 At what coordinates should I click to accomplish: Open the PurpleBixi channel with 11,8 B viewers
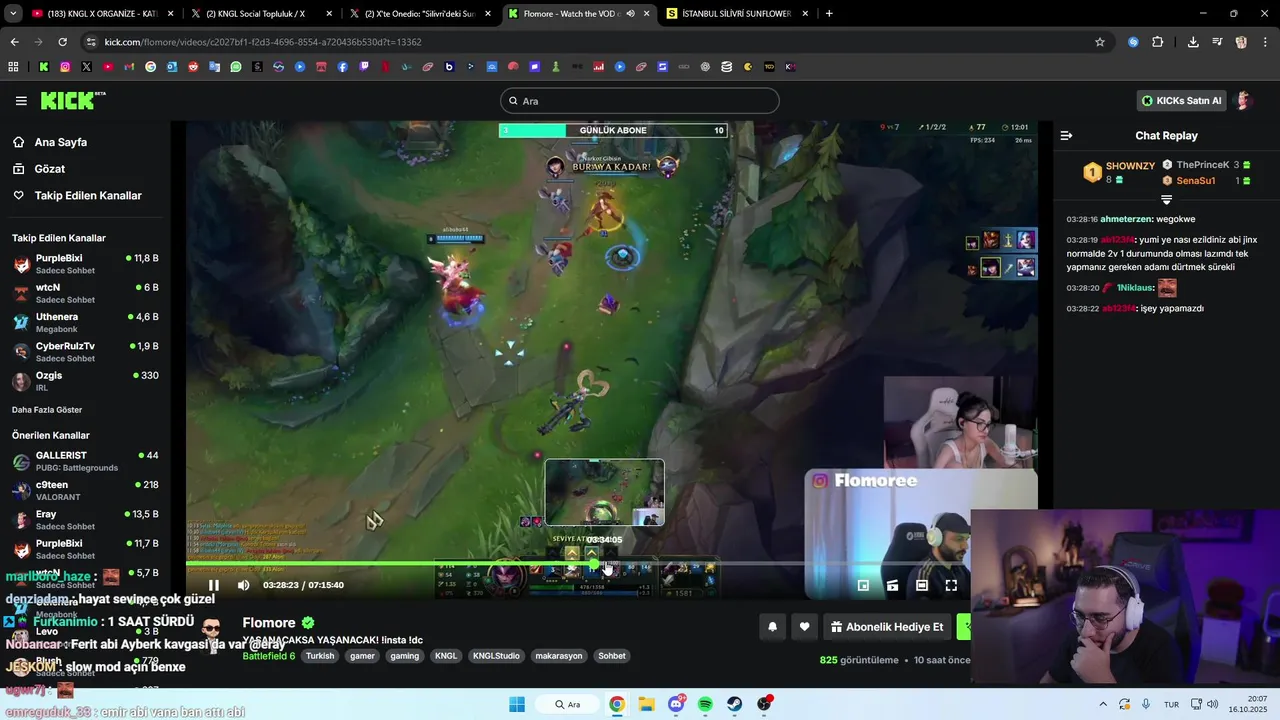tap(85, 264)
